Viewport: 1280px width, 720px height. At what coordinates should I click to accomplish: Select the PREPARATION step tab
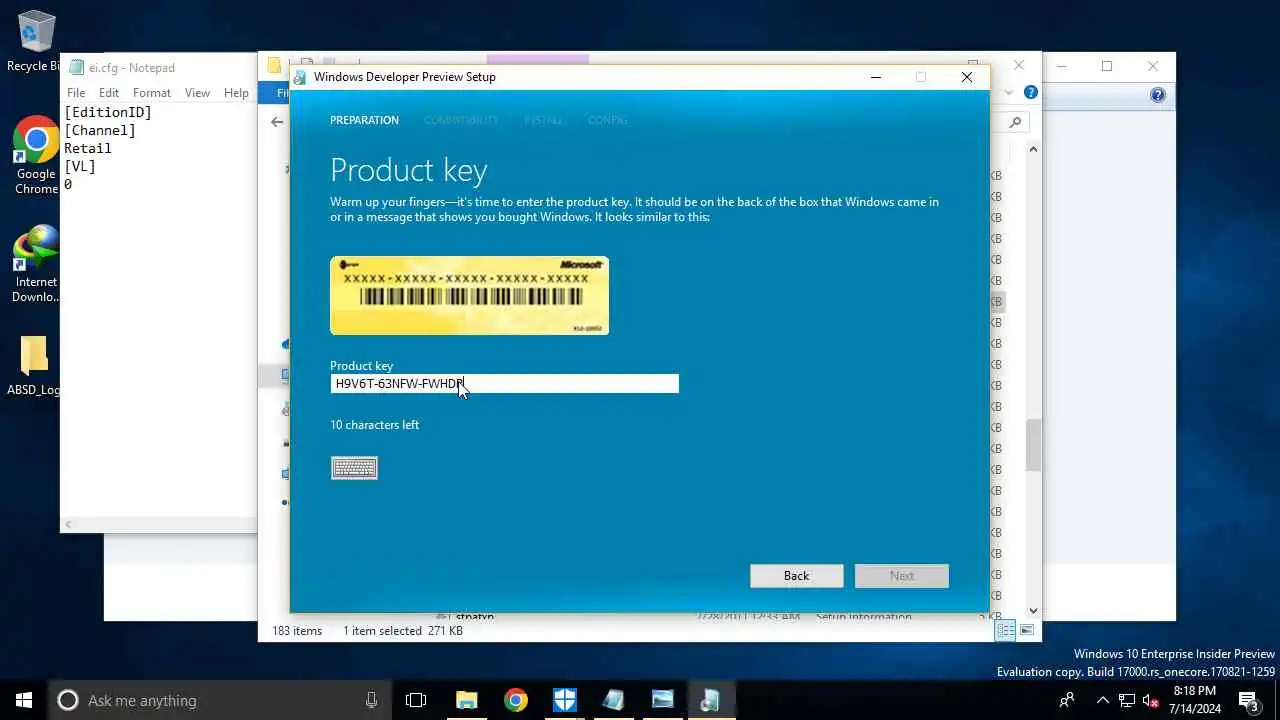point(364,120)
